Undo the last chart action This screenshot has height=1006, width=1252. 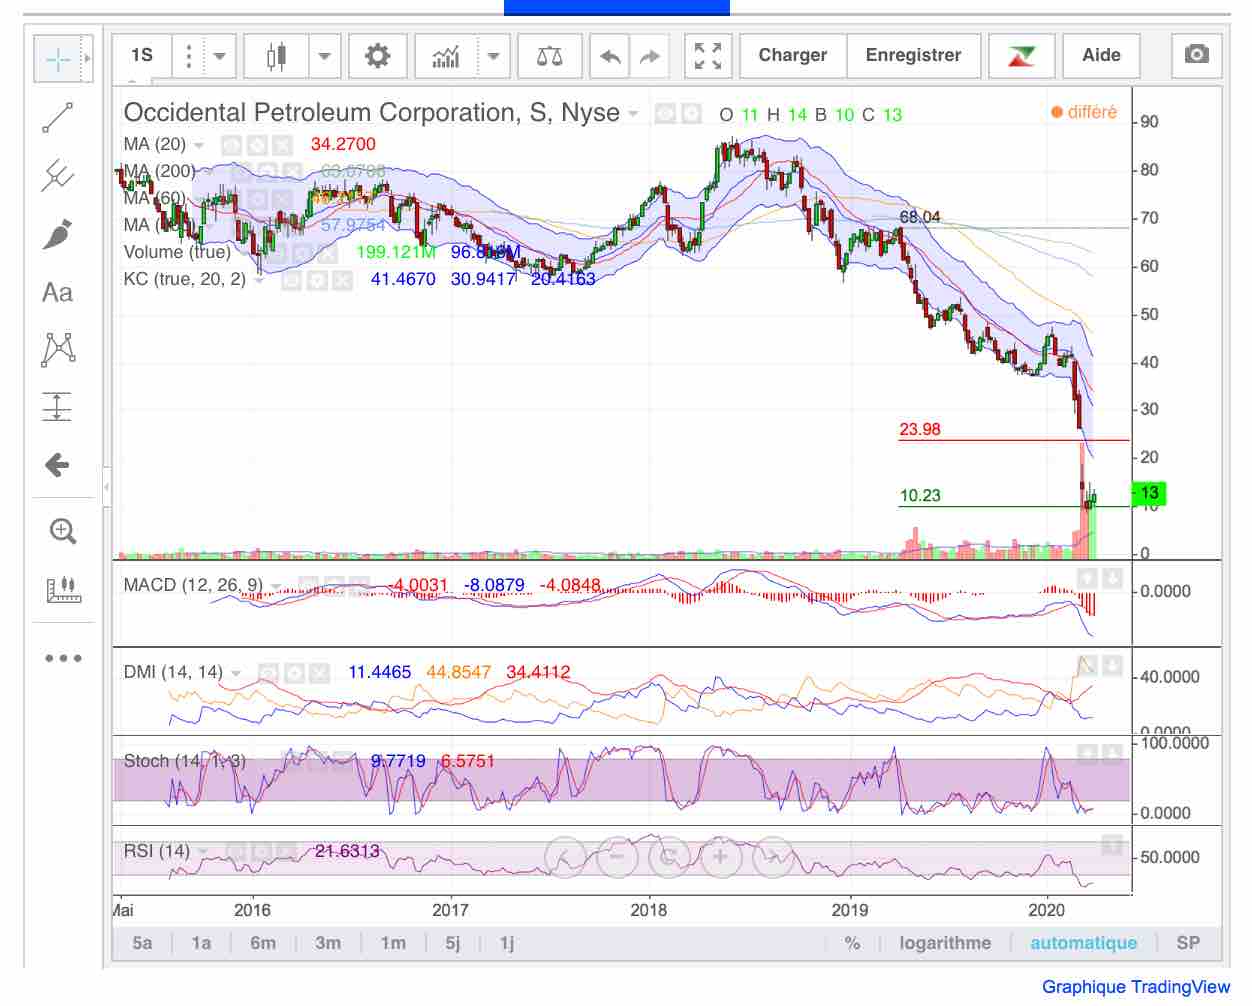click(610, 56)
